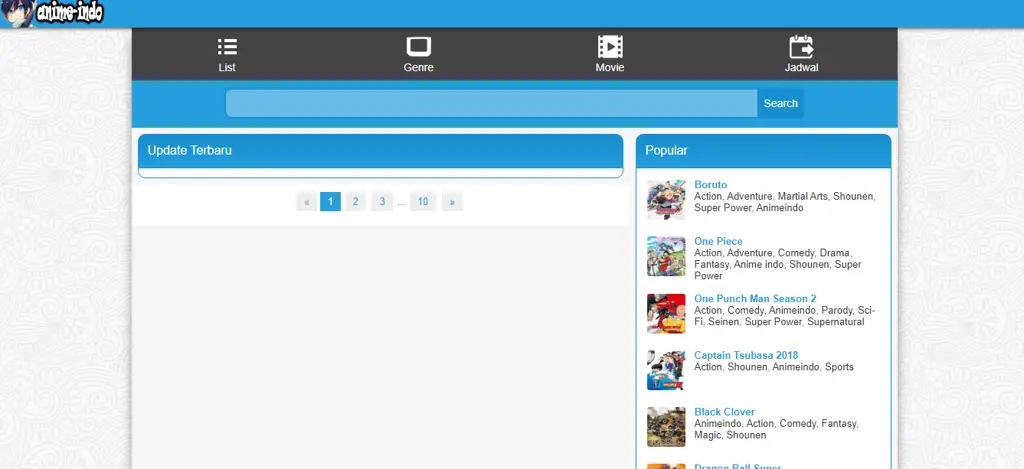1024x469 pixels.
Task: Click the Genre menu label
Action: (x=419, y=67)
